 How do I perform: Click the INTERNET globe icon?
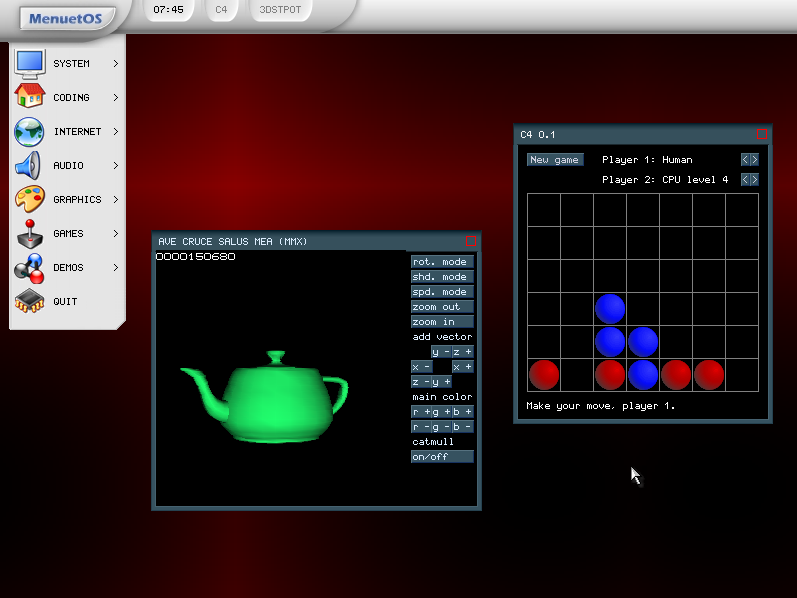click(29, 132)
